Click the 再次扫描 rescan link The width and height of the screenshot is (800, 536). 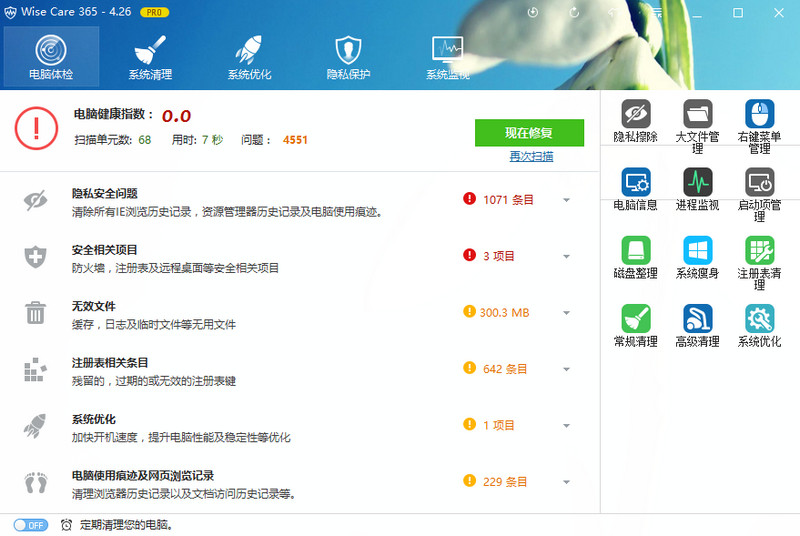(x=531, y=157)
